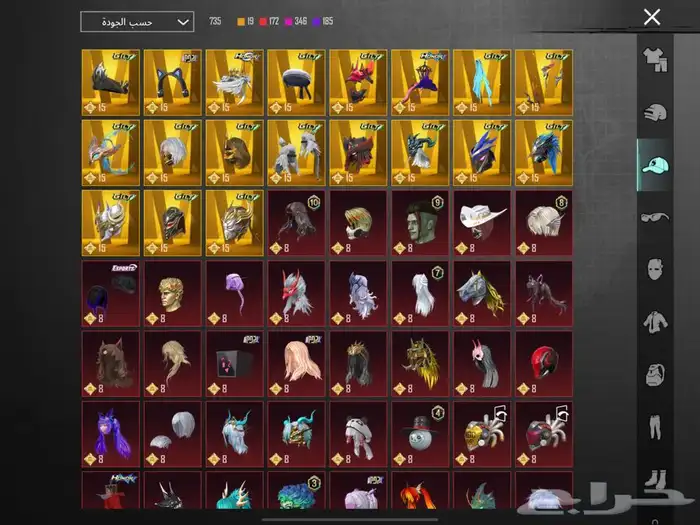Viewport: 700px width, 525px height.
Task: Select the silver winged helmet mythic item
Action: [111, 223]
